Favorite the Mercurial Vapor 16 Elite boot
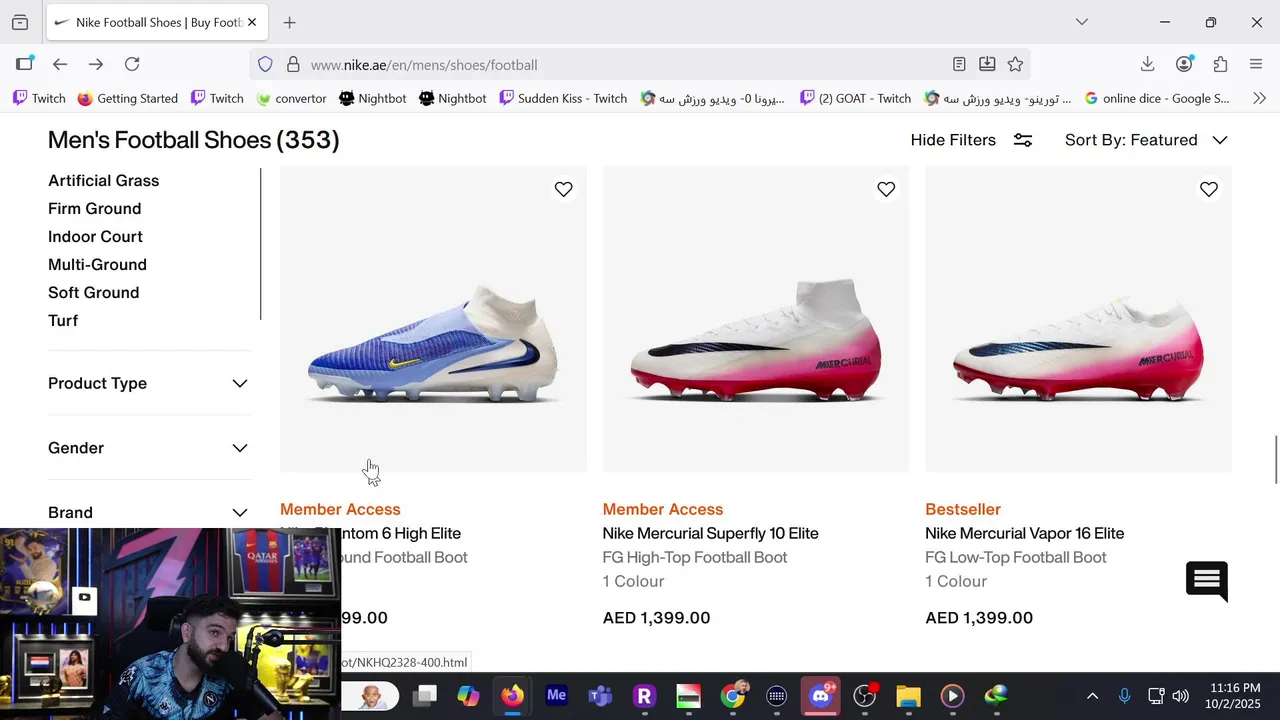The image size is (1280, 720). pyautogui.click(x=1209, y=189)
